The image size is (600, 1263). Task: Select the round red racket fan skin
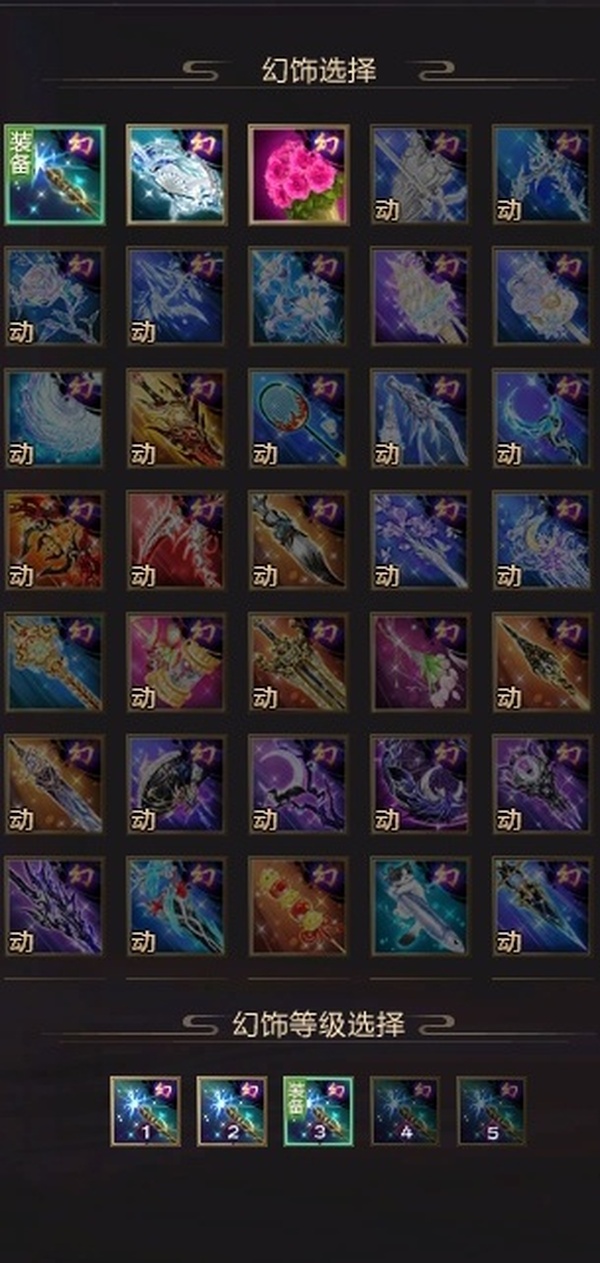click(299, 418)
